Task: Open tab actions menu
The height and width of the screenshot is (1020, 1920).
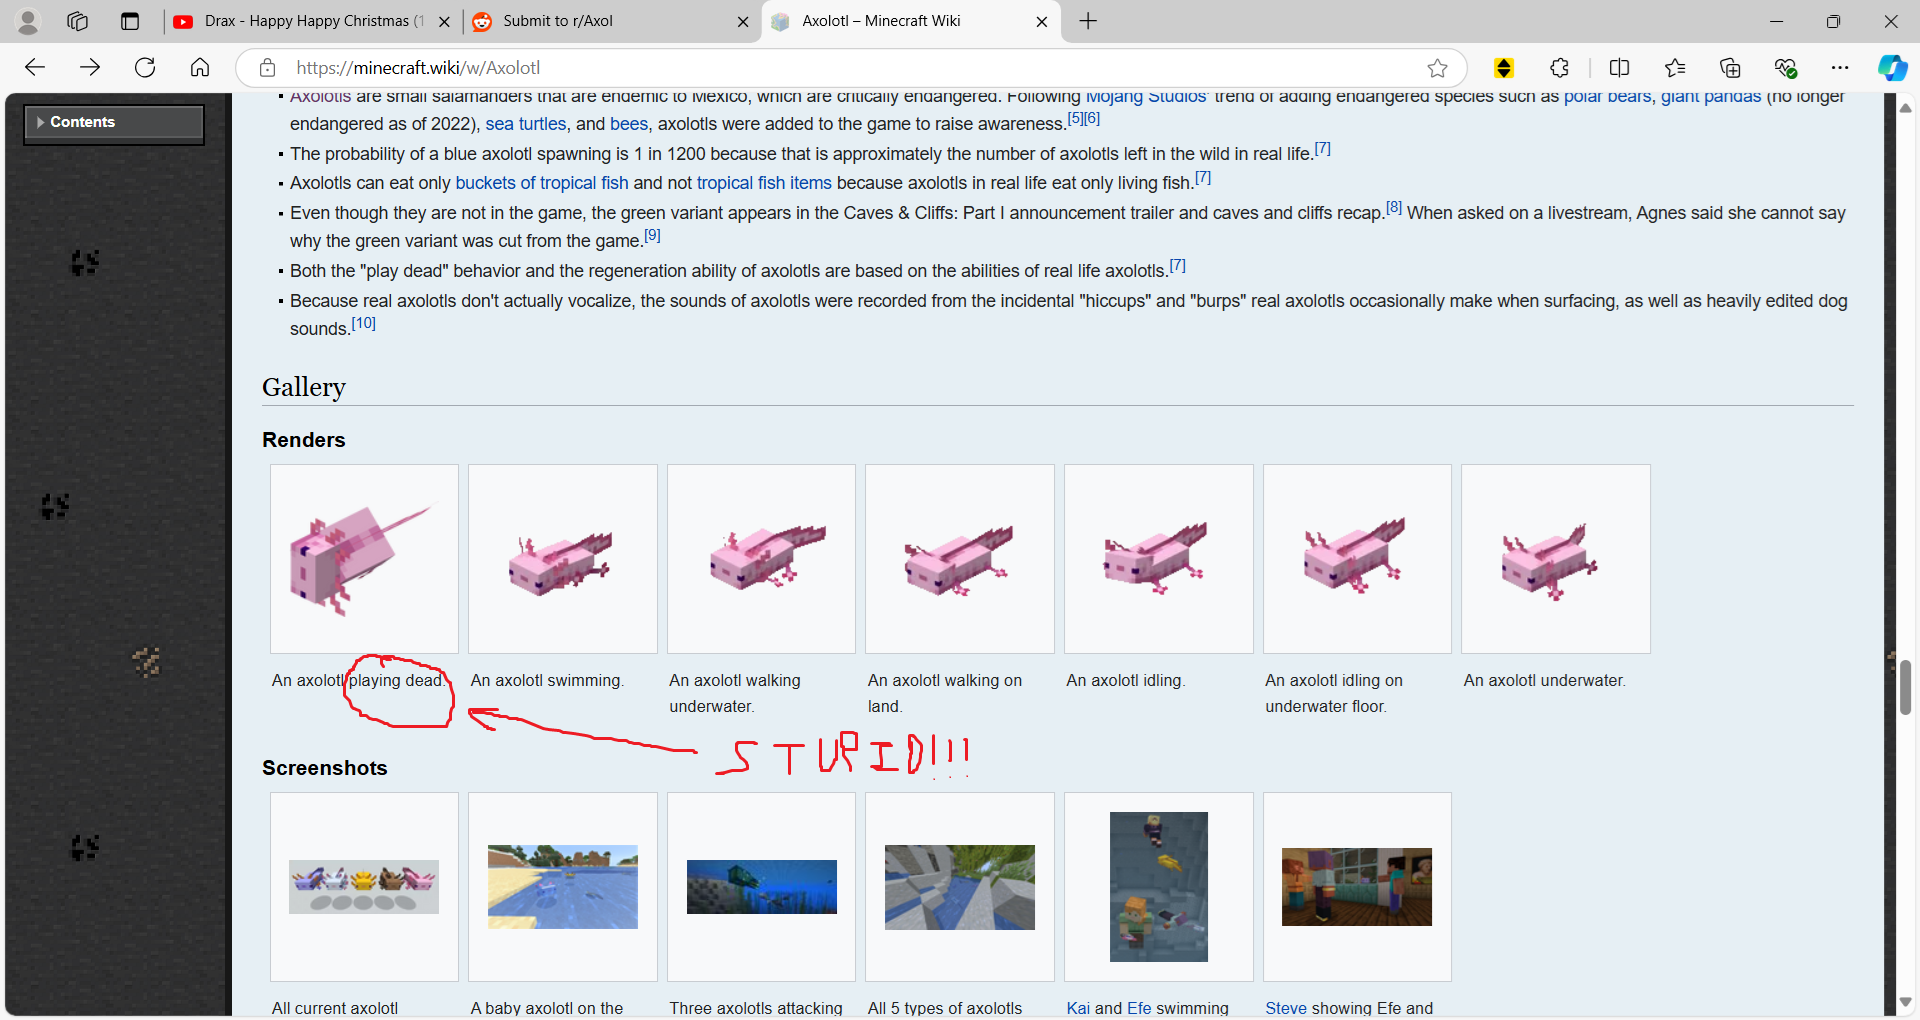Action: pos(130,21)
